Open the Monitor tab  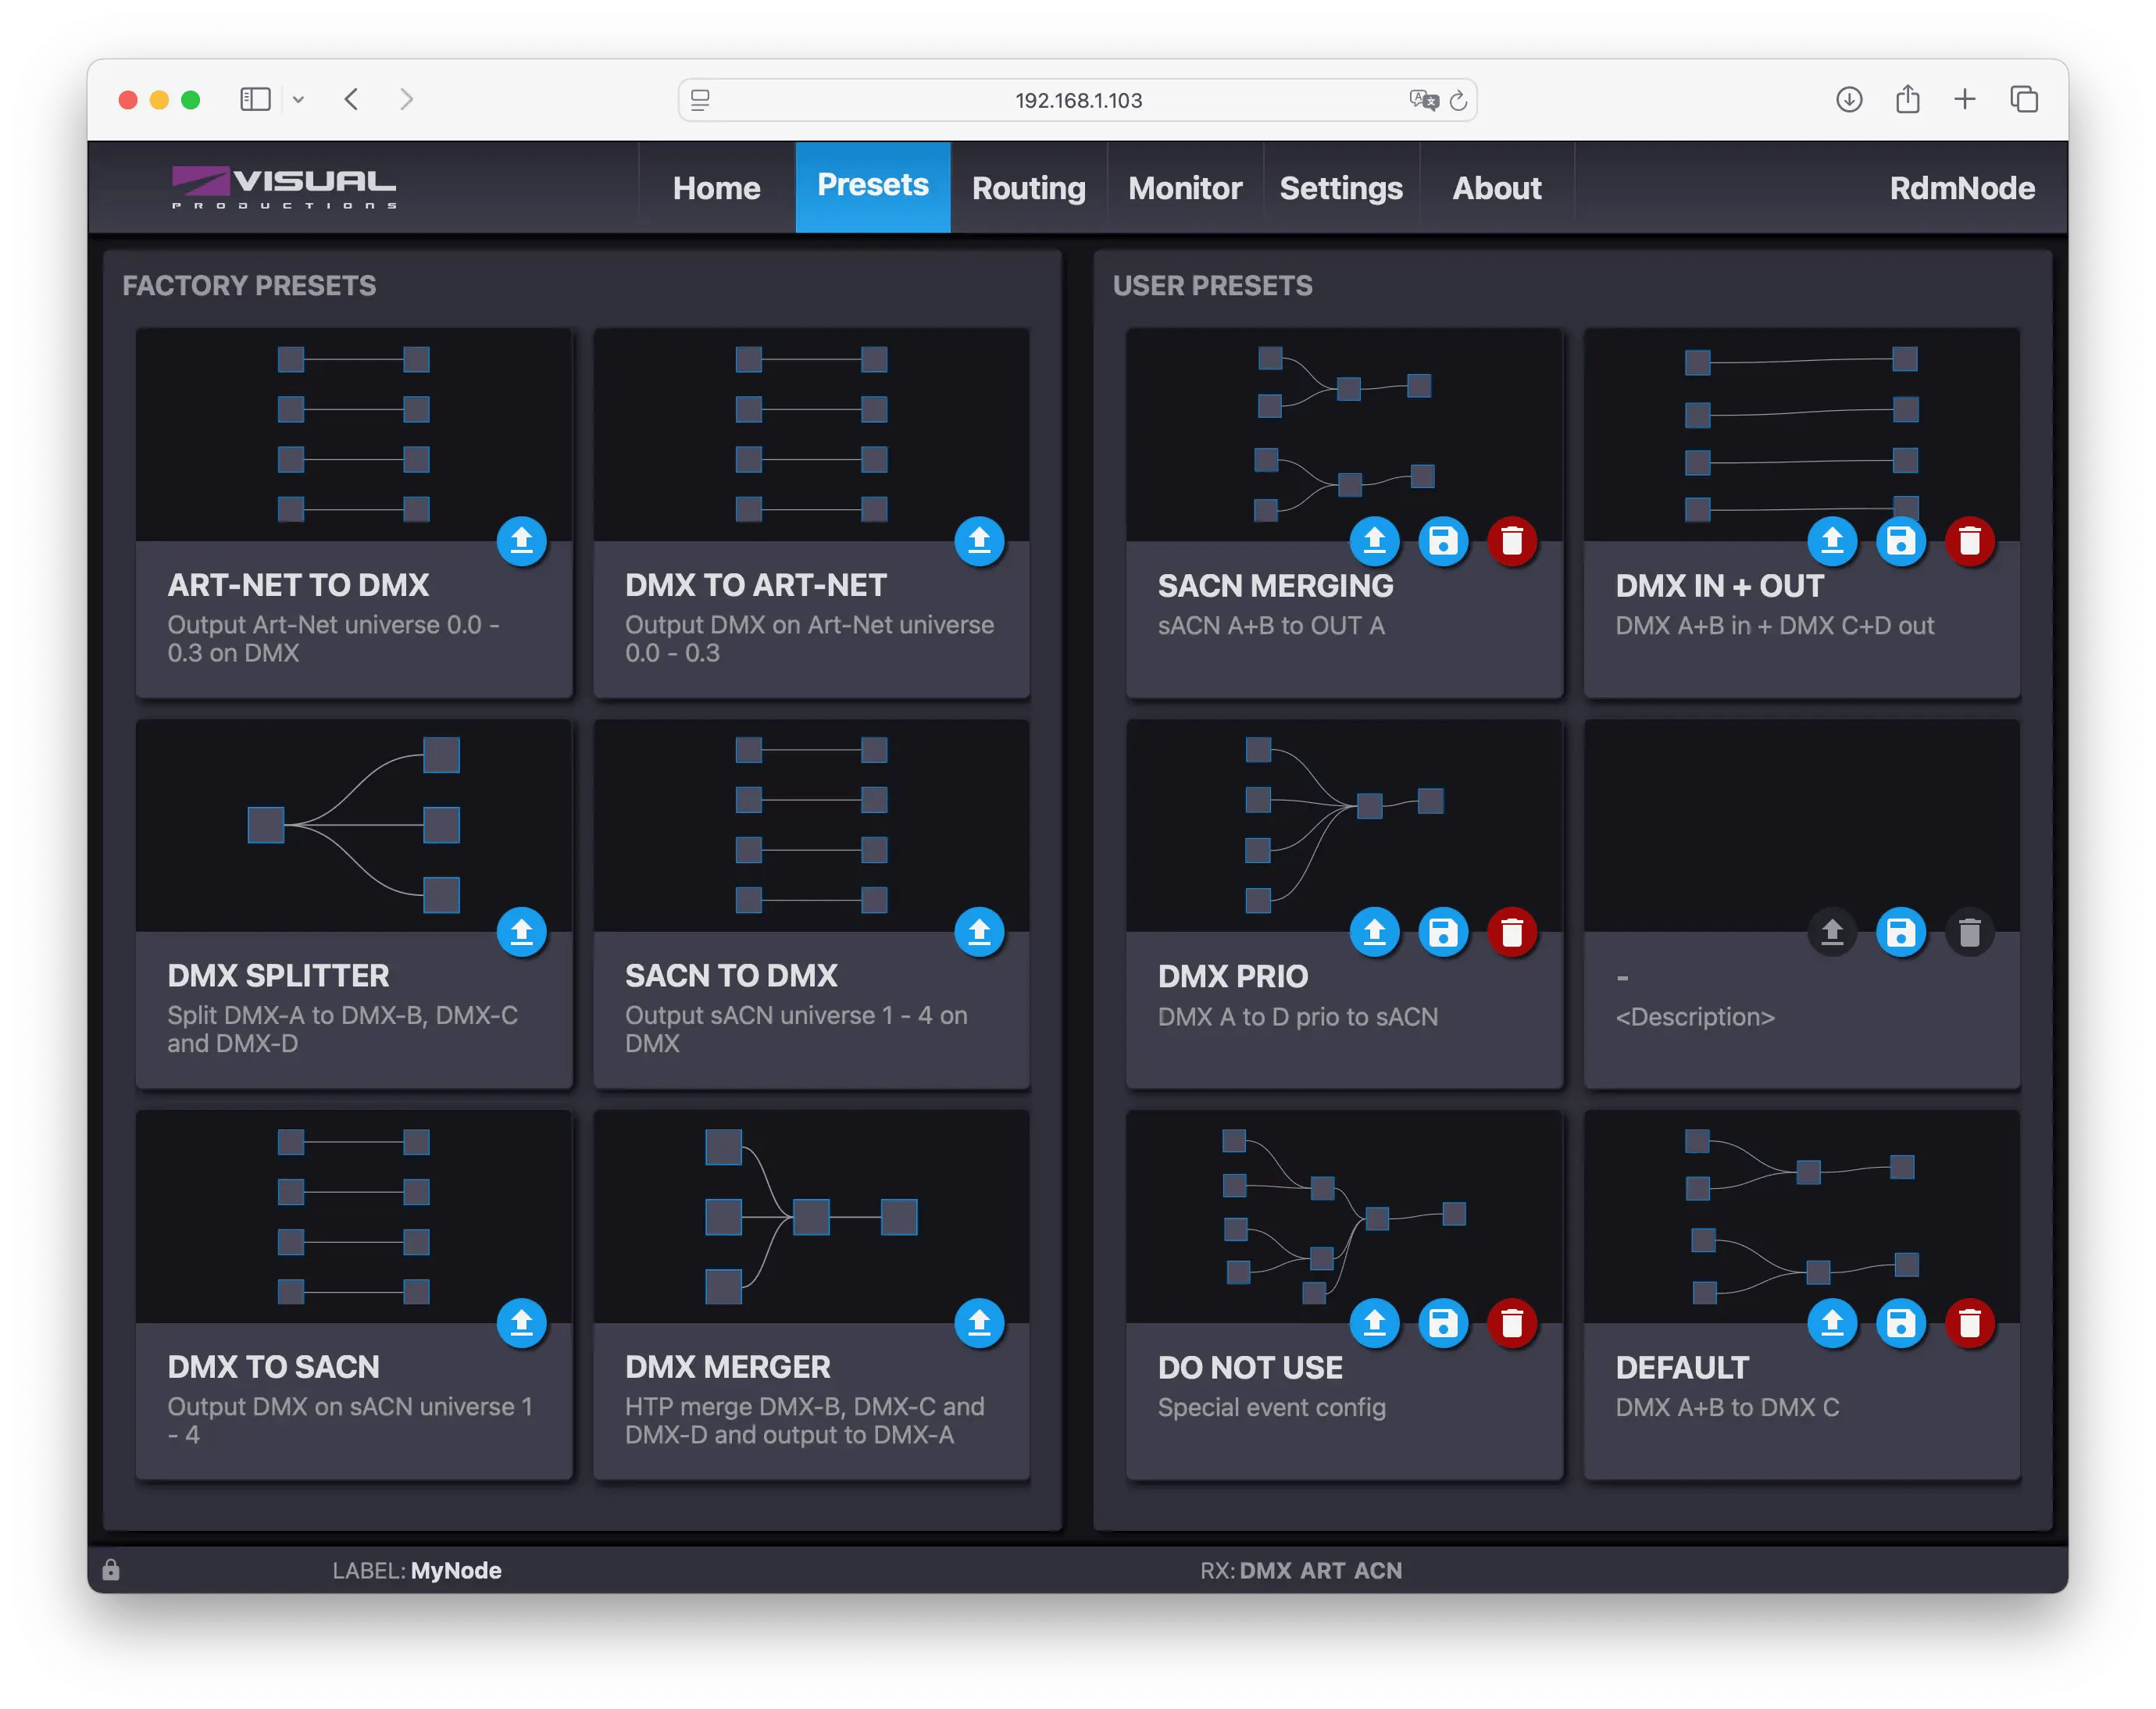1184,188
